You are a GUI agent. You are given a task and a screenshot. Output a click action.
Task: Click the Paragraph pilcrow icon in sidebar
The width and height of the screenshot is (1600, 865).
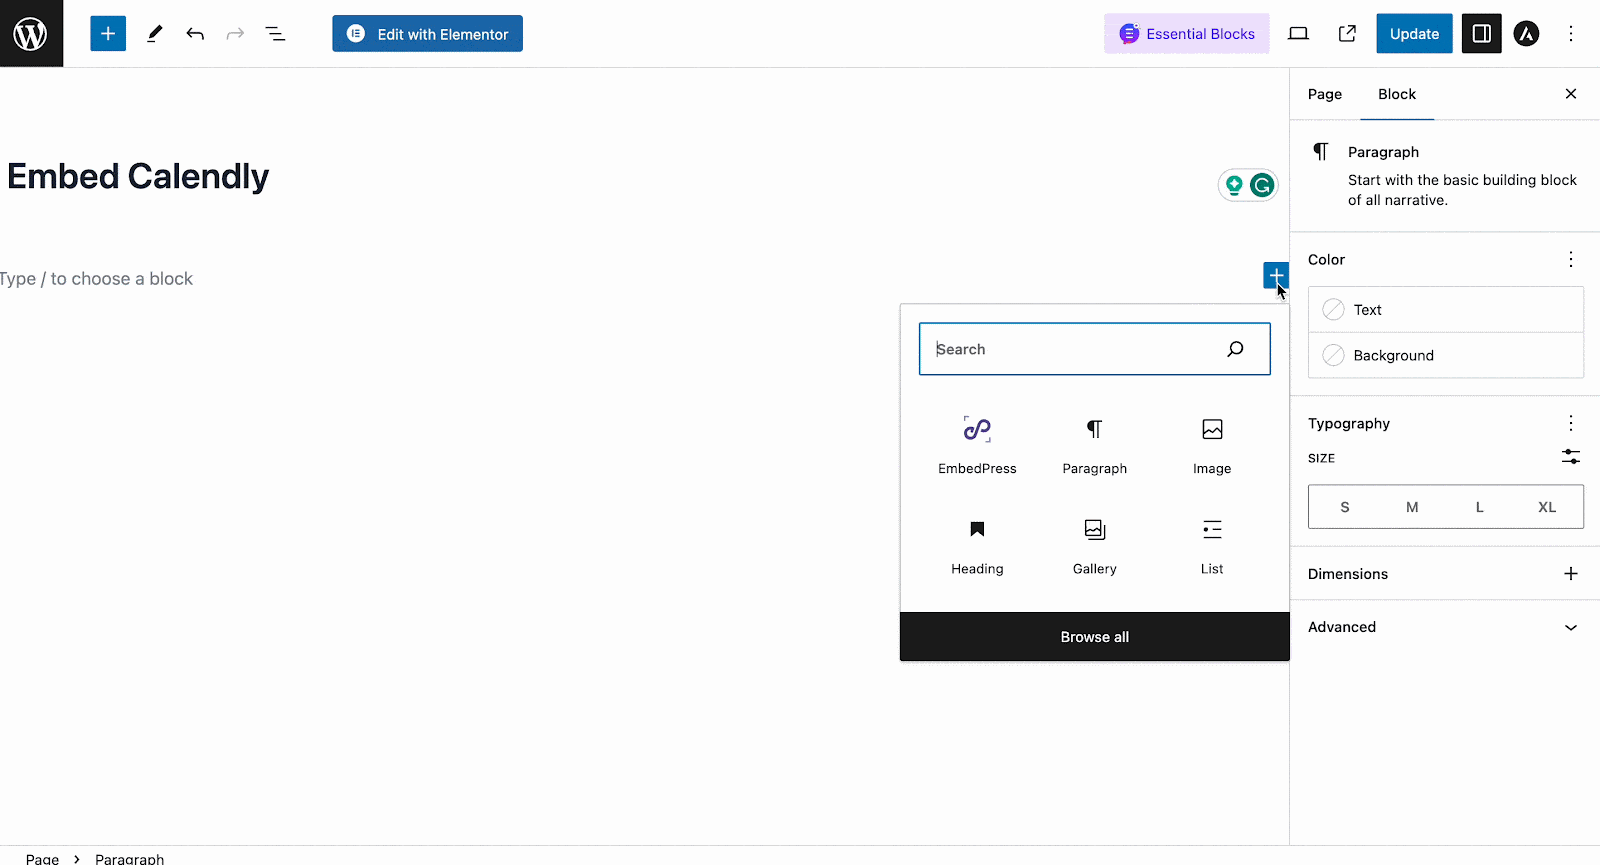point(1321,152)
